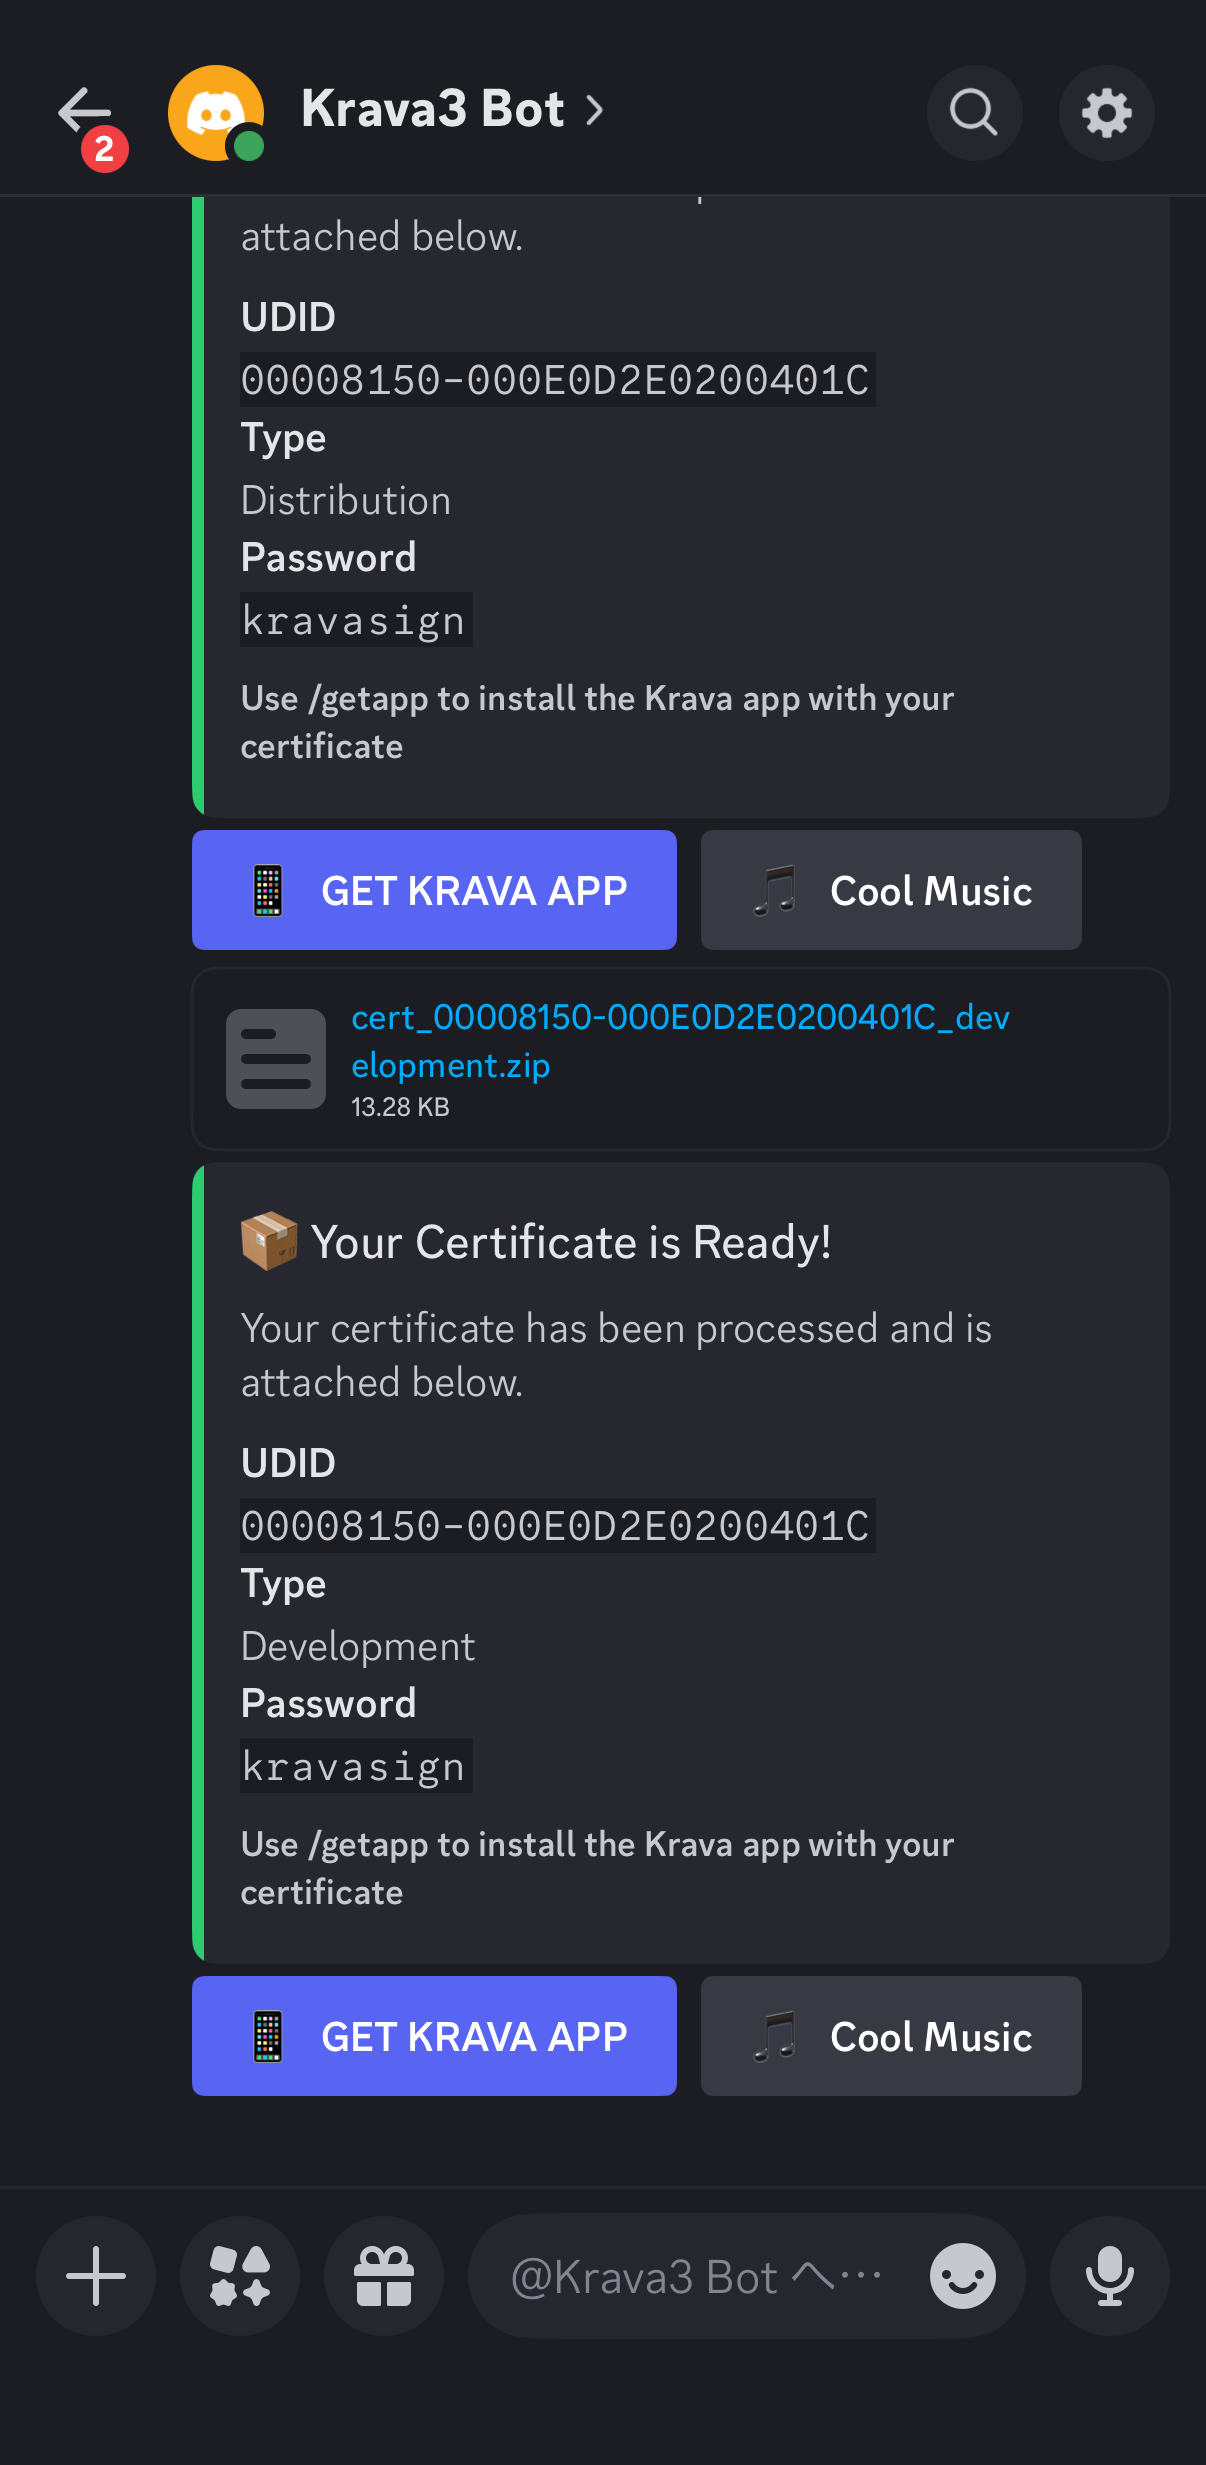Open the apps launcher icon
This screenshot has width=1206, height=2465.
(x=240, y=2276)
